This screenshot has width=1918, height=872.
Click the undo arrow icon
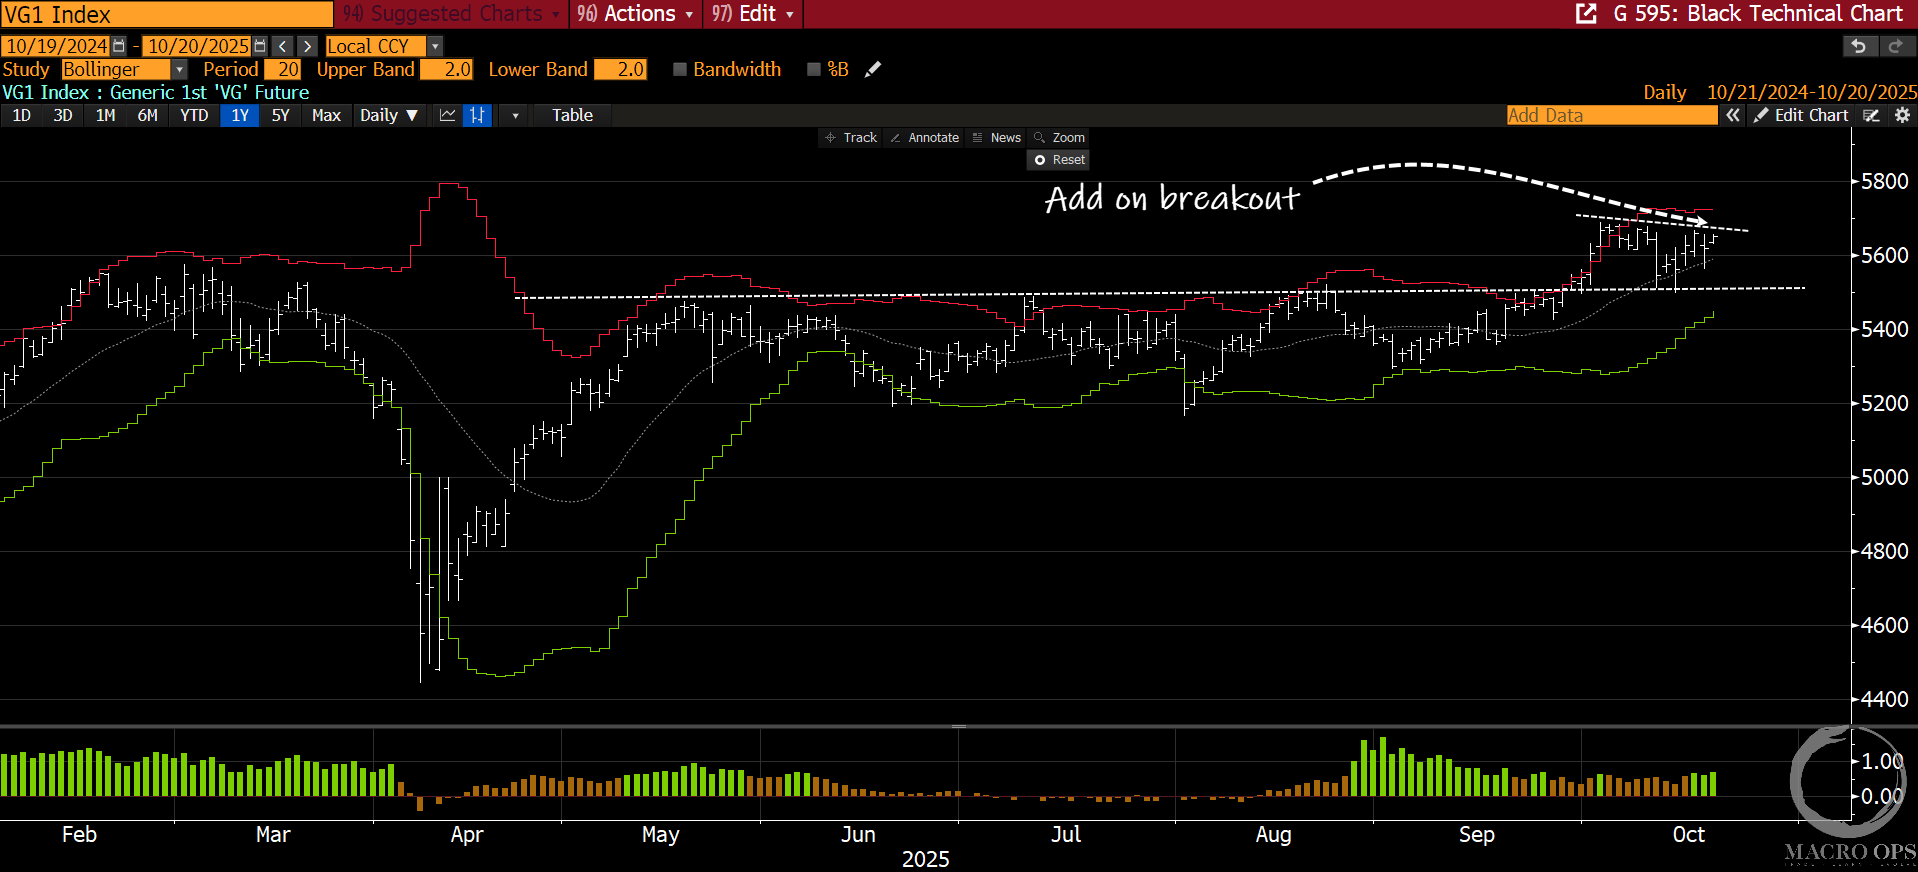pyautogui.click(x=1858, y=46)
